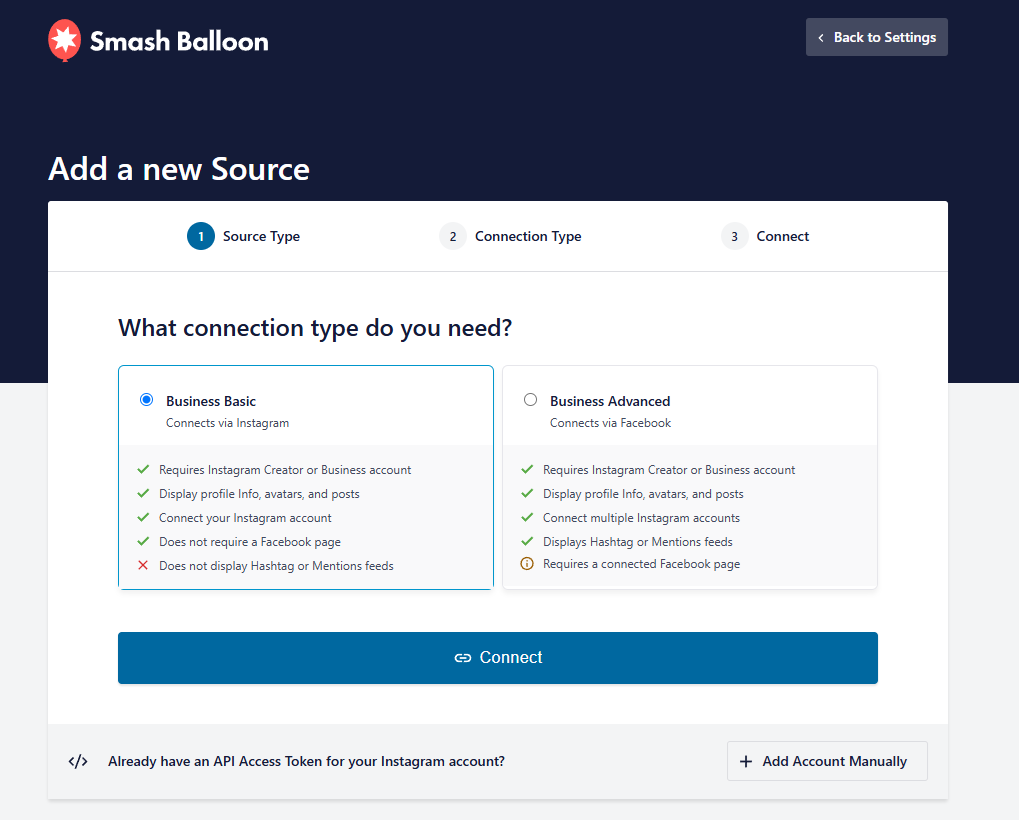Switch to the Connection Type step
Screen dimensions: 1019x820
pyautogui.click(x=528, y=236)
